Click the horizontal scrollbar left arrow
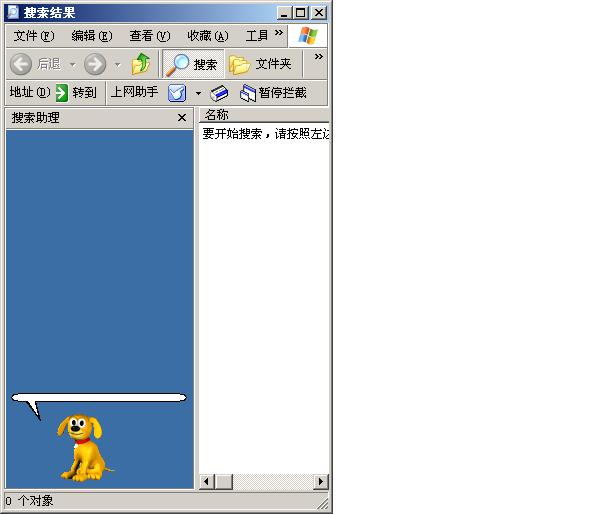594x514 pixels. pyautogui.click(x=206, y=482)
